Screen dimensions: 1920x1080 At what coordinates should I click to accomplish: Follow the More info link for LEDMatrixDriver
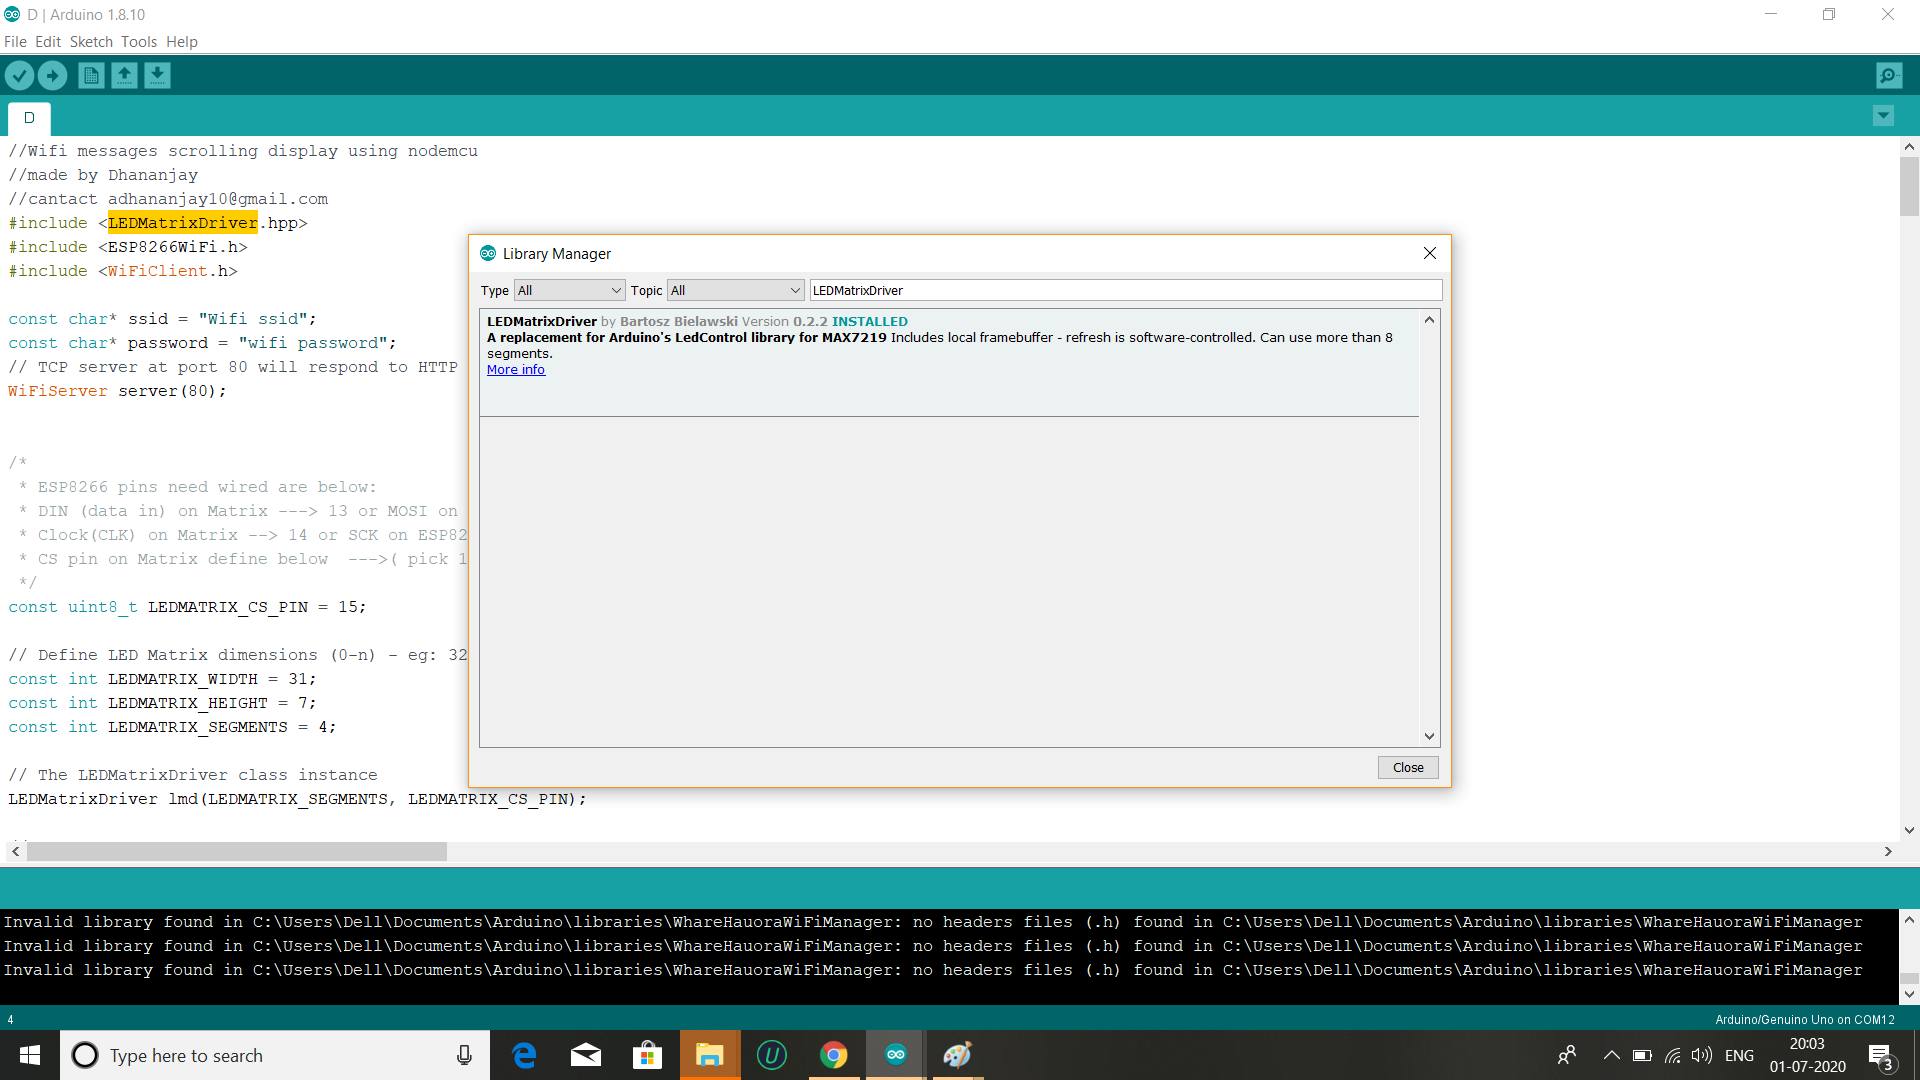(x=516, y=370)
